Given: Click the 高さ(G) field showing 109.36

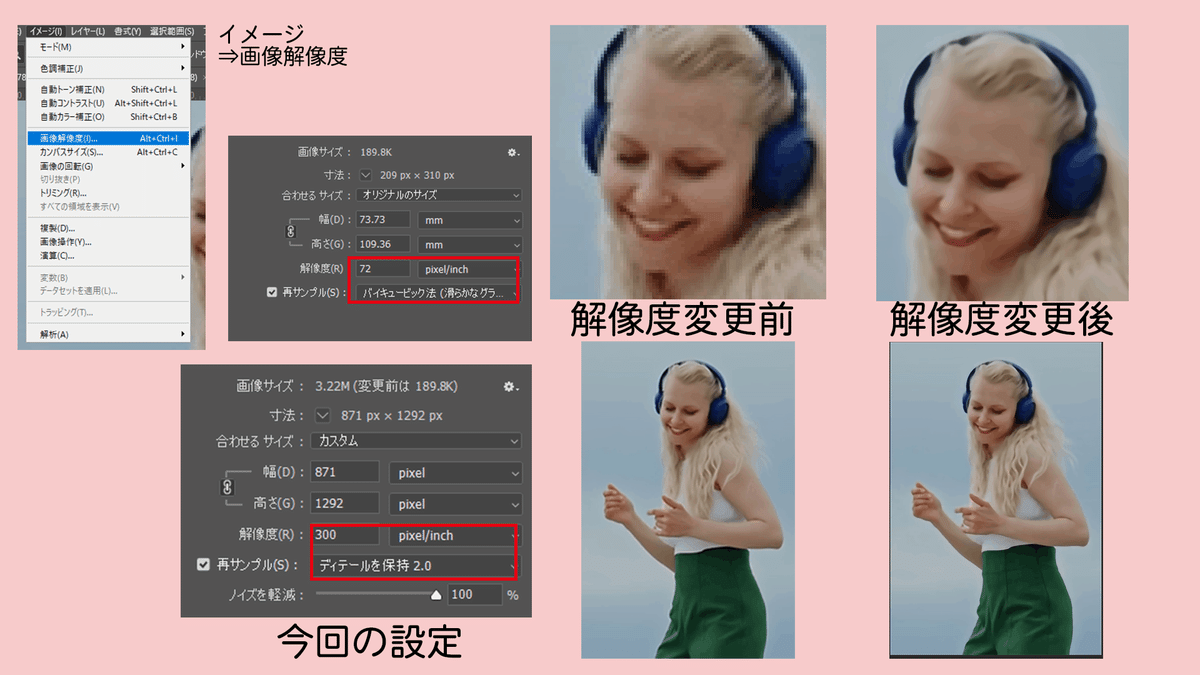Looking at the screenshot, I should click(x=383, y=244).
